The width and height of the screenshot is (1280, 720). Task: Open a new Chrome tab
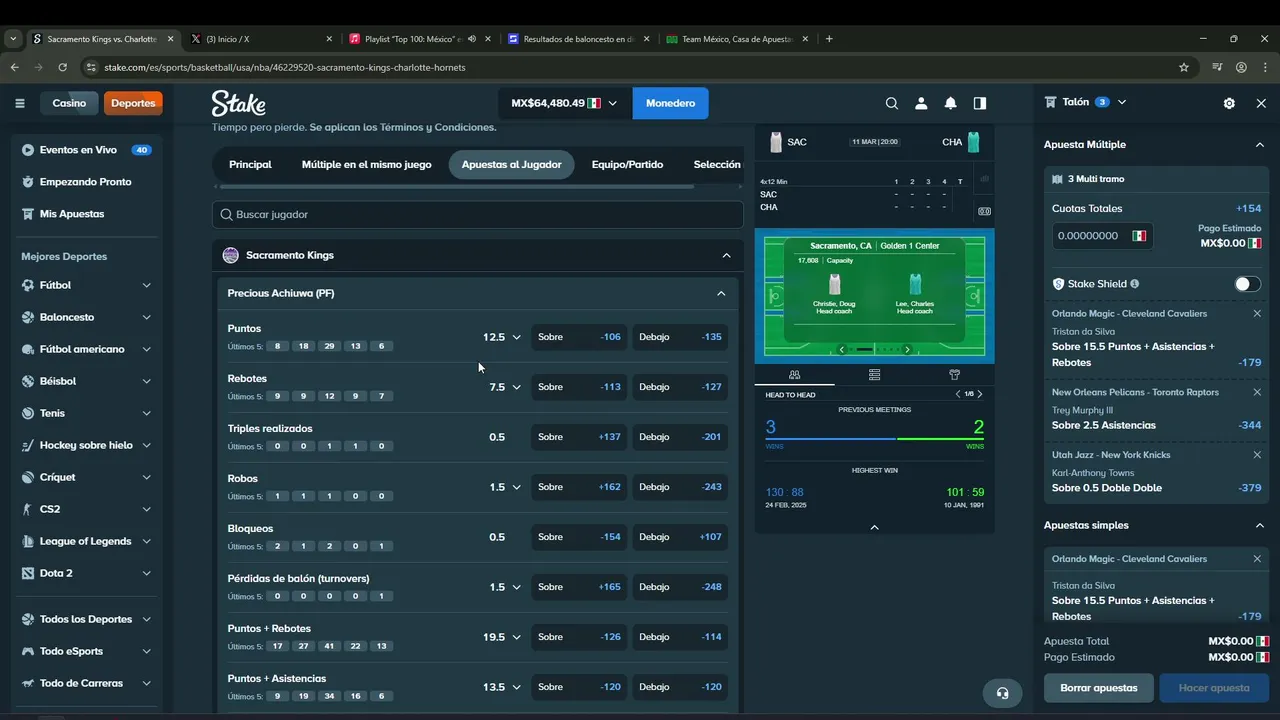click(829, 39)
